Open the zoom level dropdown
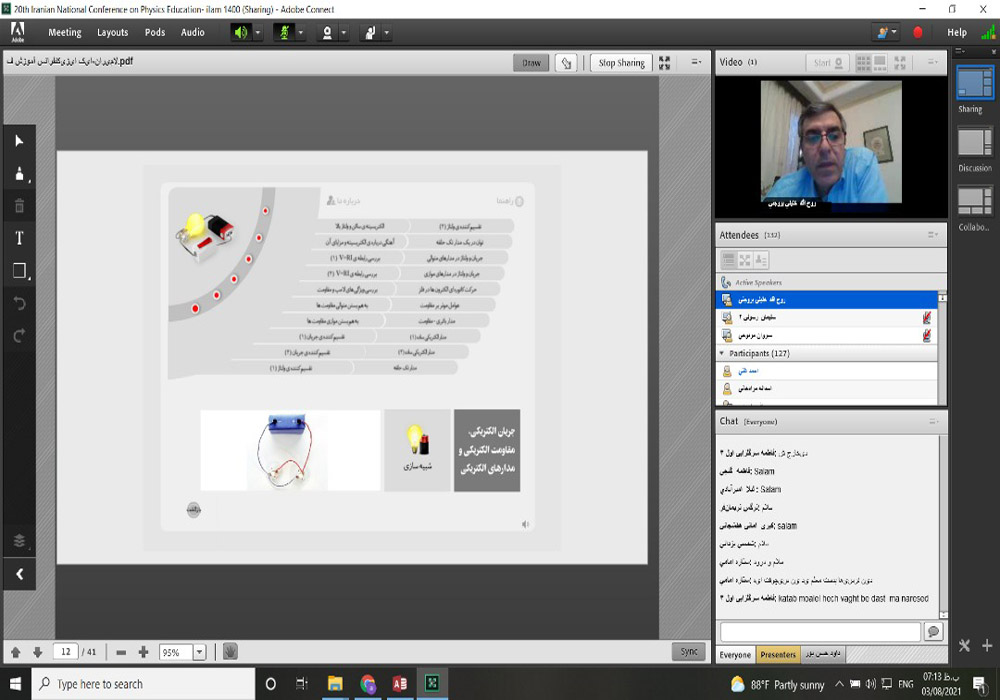 tap(199, 652)
